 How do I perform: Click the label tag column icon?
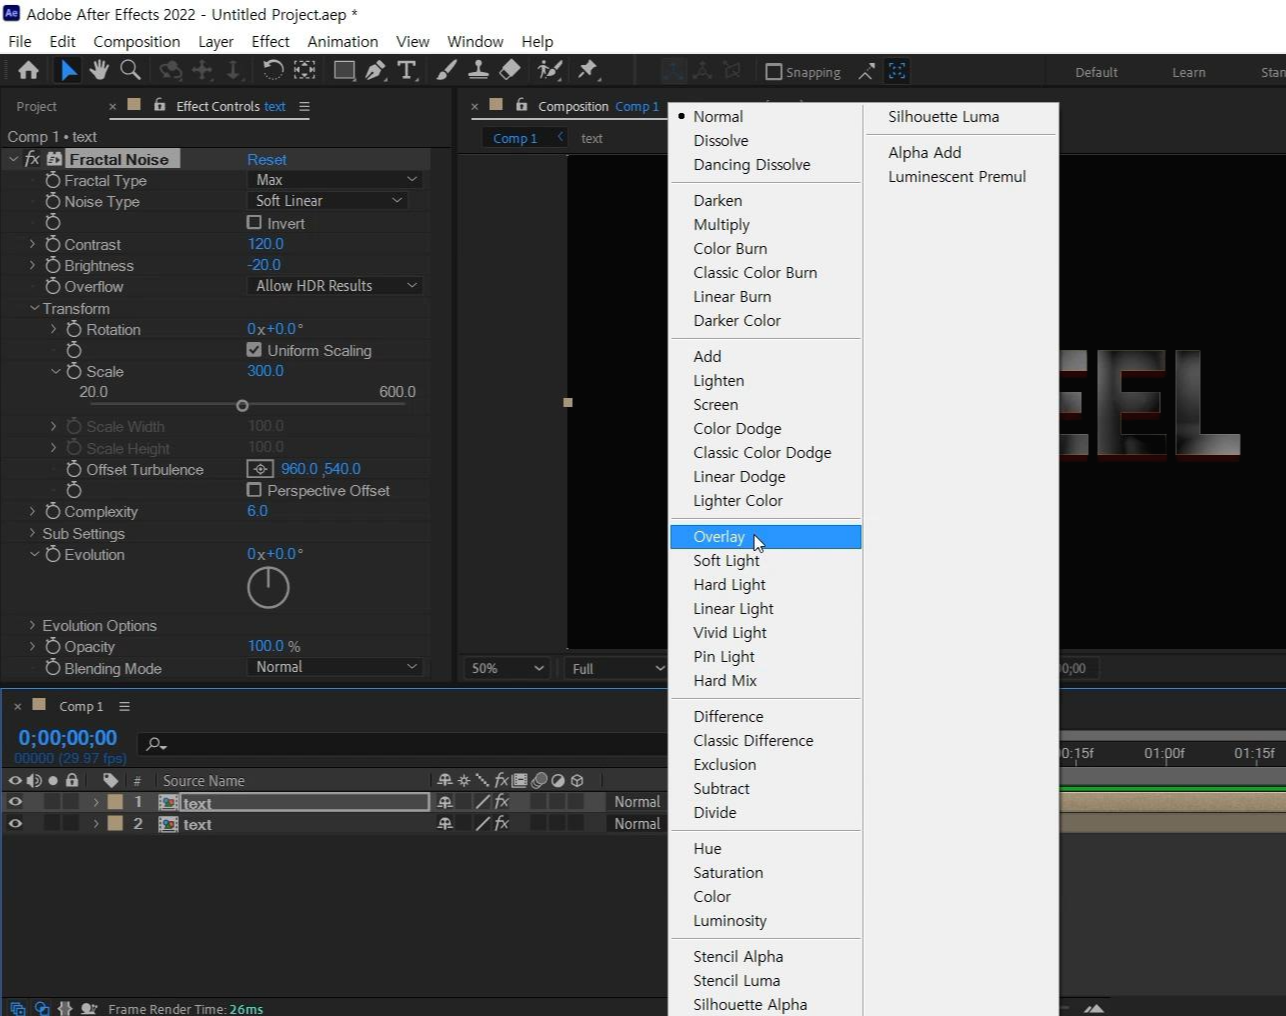tap(110, 780)
